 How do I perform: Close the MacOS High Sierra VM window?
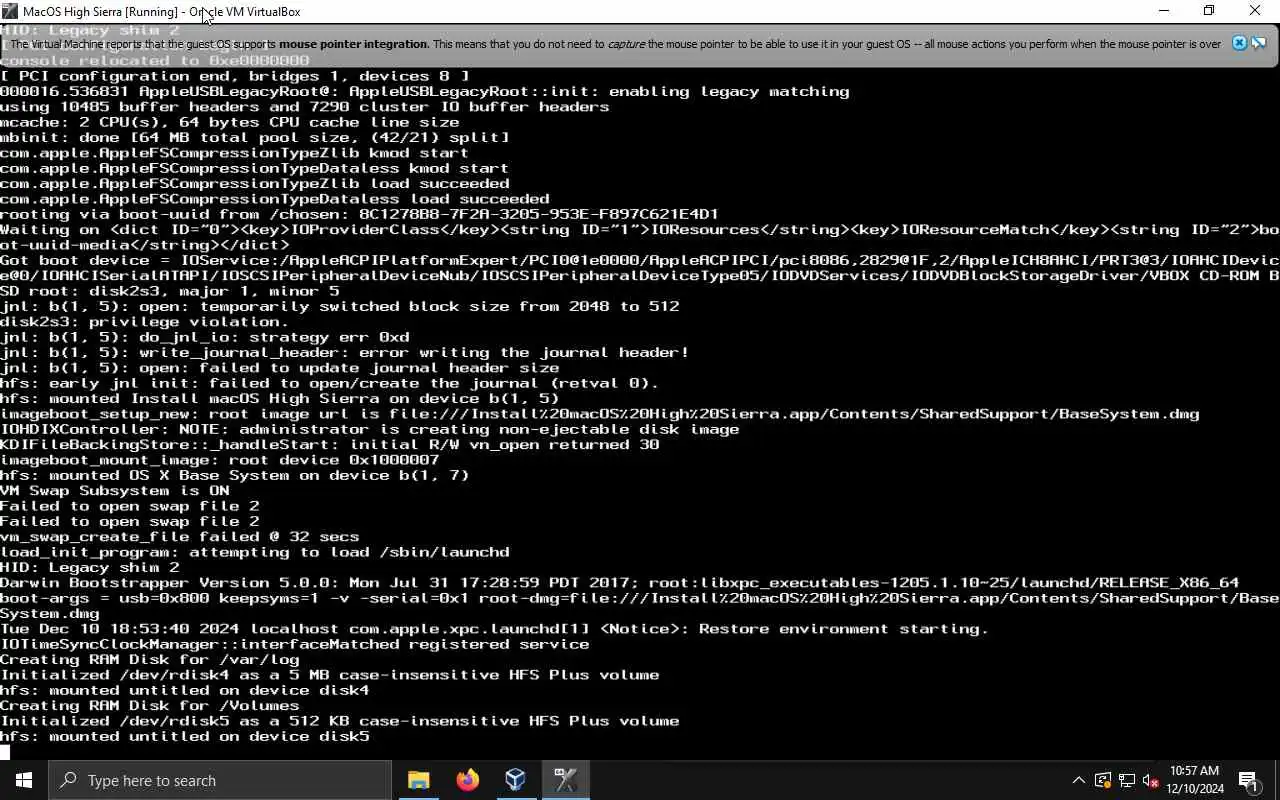point(1255,11)
